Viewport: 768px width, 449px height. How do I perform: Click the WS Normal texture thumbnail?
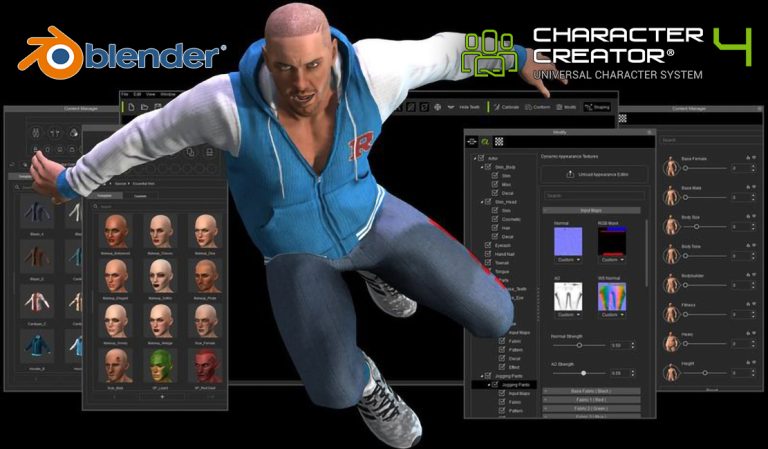click(x=612, y=297)
